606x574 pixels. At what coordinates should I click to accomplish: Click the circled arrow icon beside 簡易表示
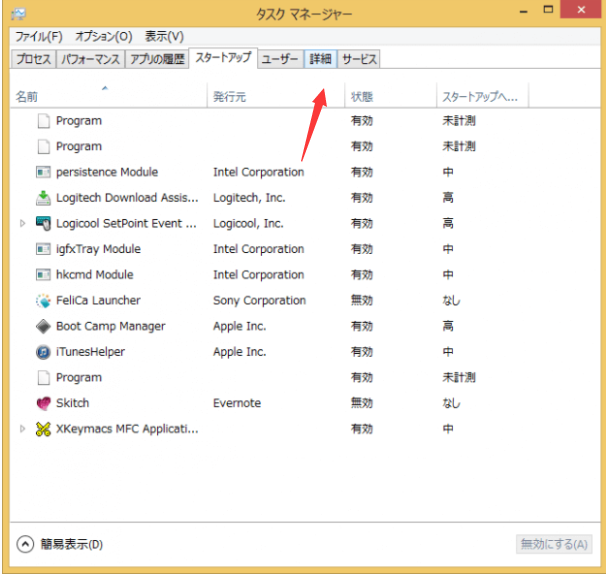pos(25,544)
